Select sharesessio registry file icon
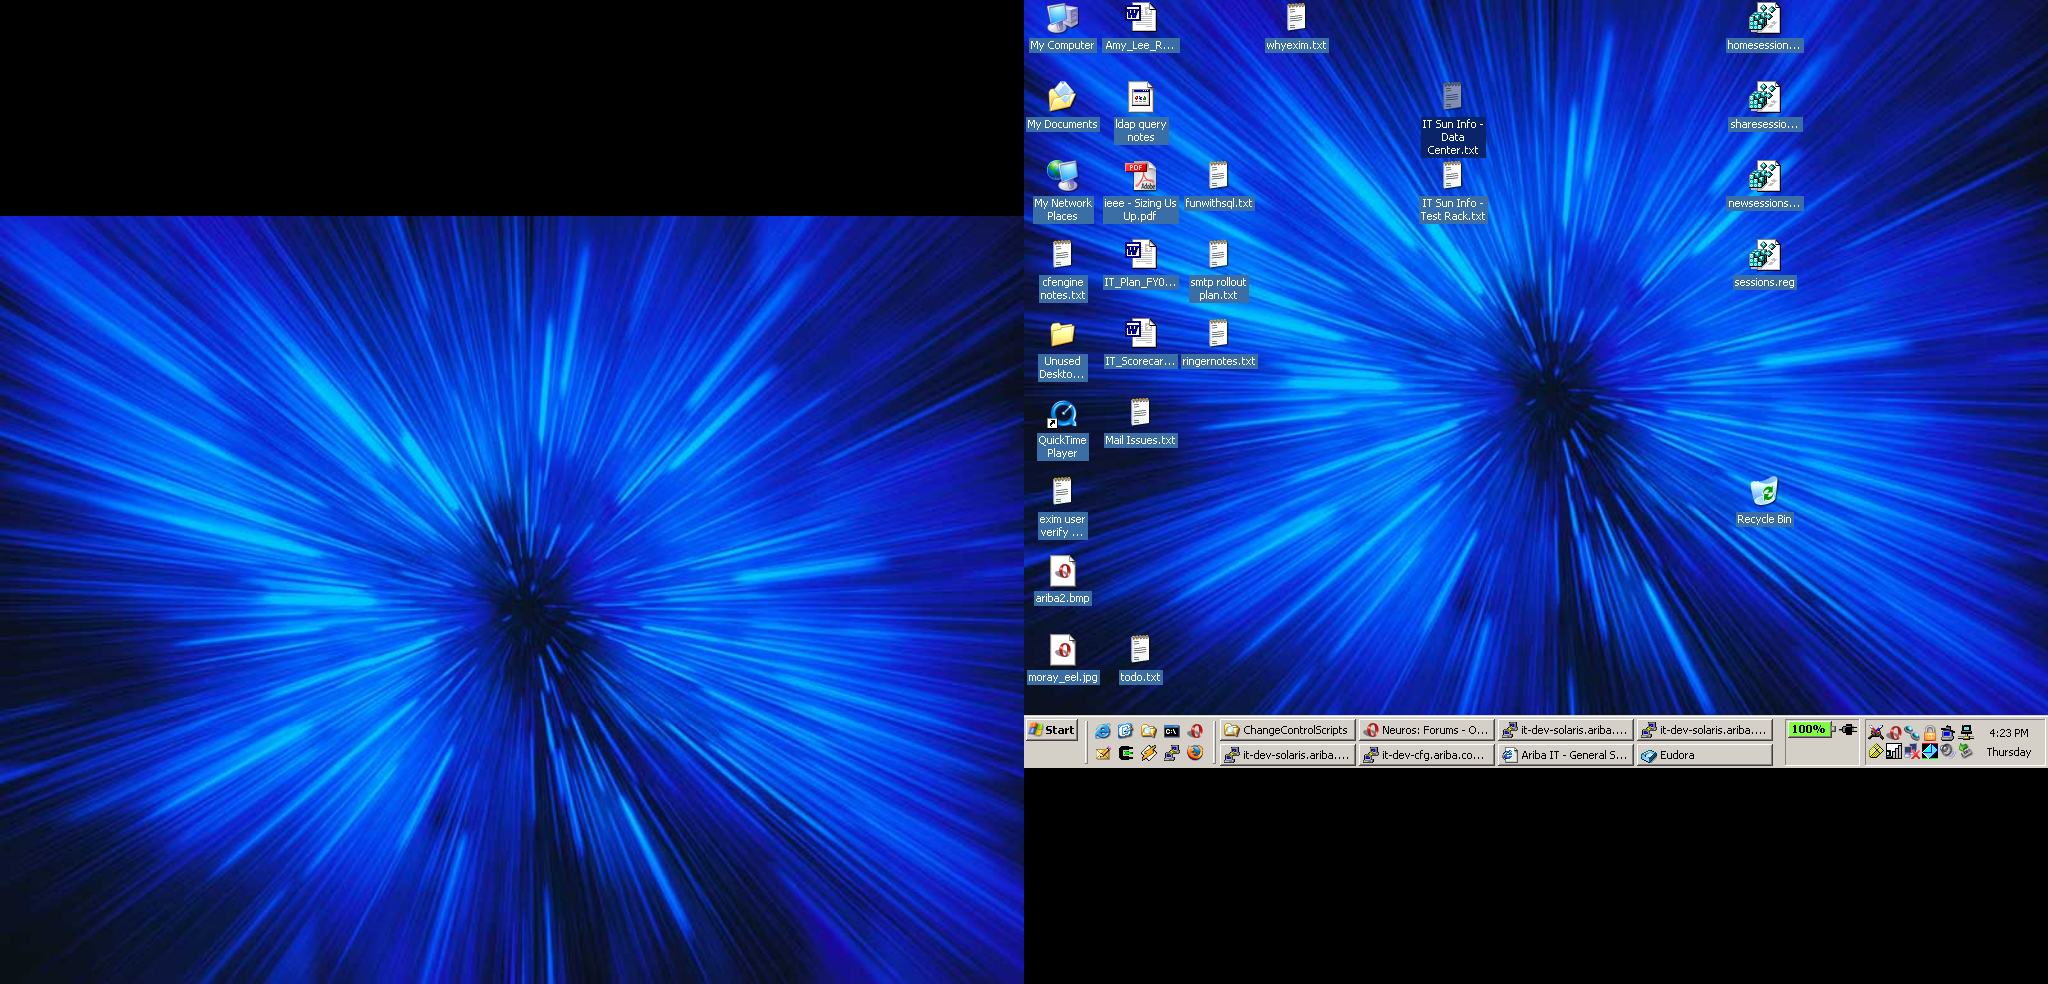2048x984 pixels. (1764, 107)
